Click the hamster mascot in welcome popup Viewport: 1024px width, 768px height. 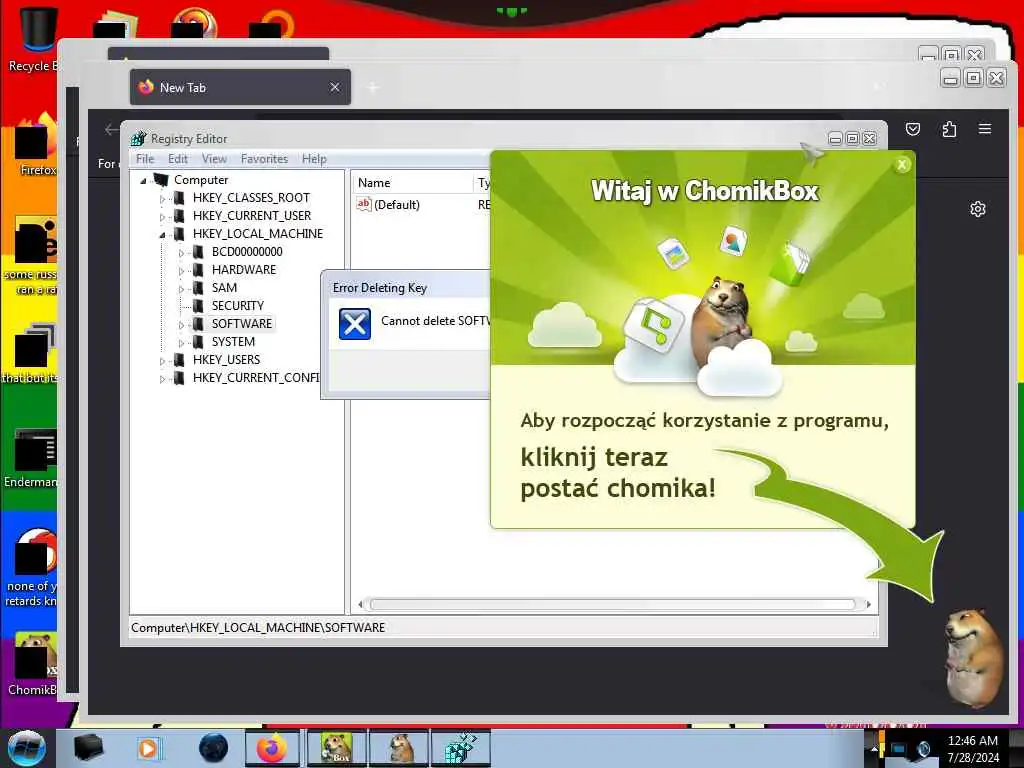[x=722, y=320]
